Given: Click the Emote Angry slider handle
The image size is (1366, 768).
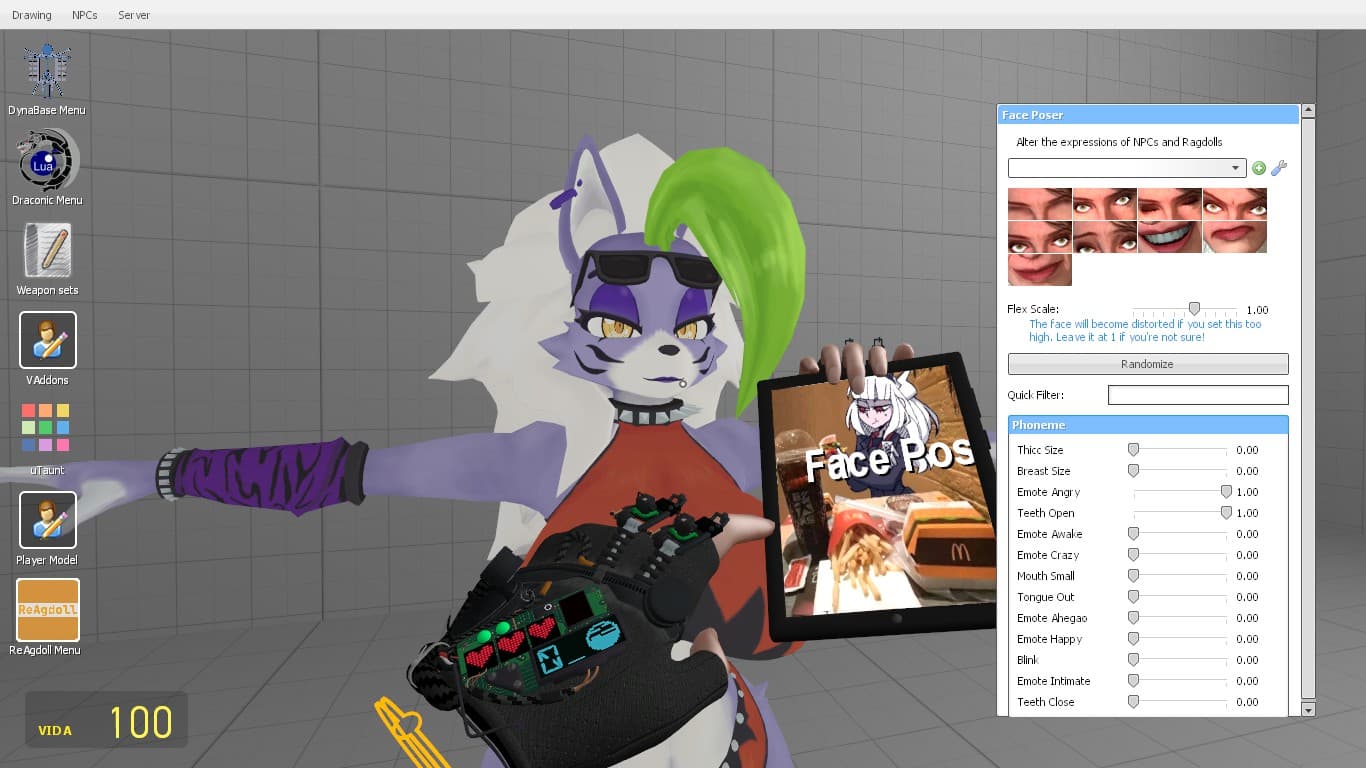Looking at the screenshot, I should (x=1226, y=492).
